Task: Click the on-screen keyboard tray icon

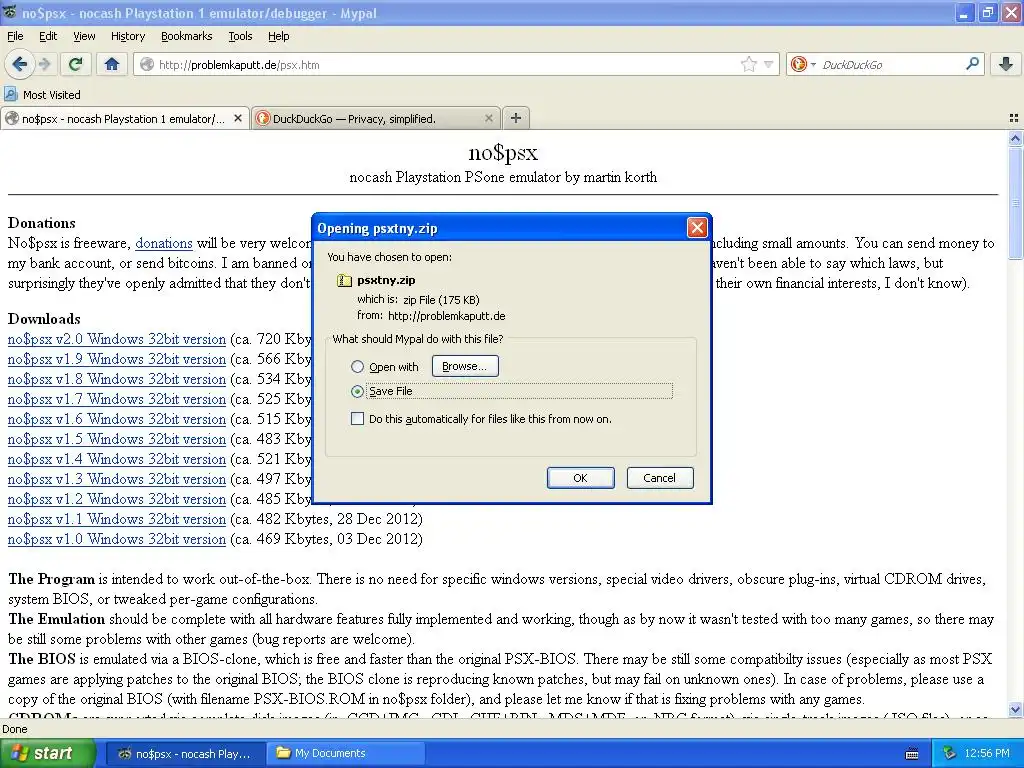Action: 912,754
